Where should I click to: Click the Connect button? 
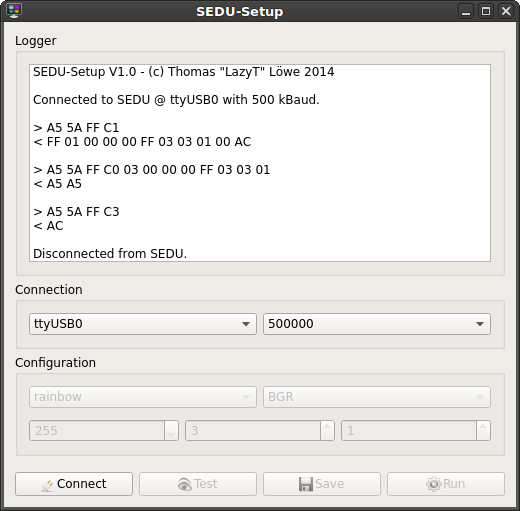[74, 484]
